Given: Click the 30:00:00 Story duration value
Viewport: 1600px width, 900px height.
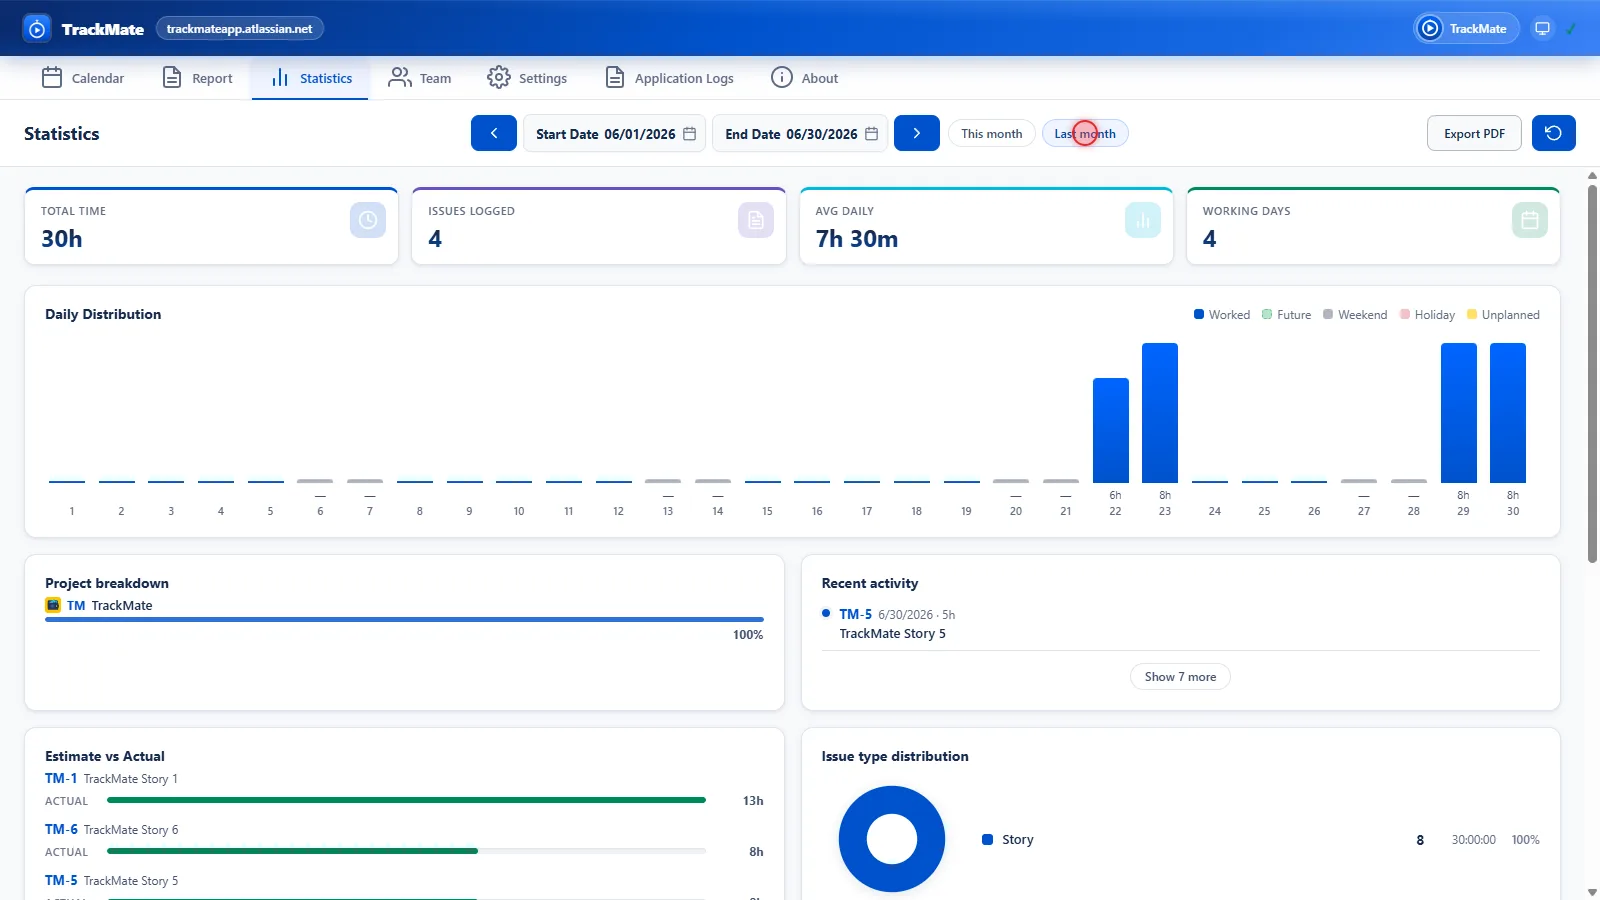Looking at the screenshot, I should [x=1474, y=840].
